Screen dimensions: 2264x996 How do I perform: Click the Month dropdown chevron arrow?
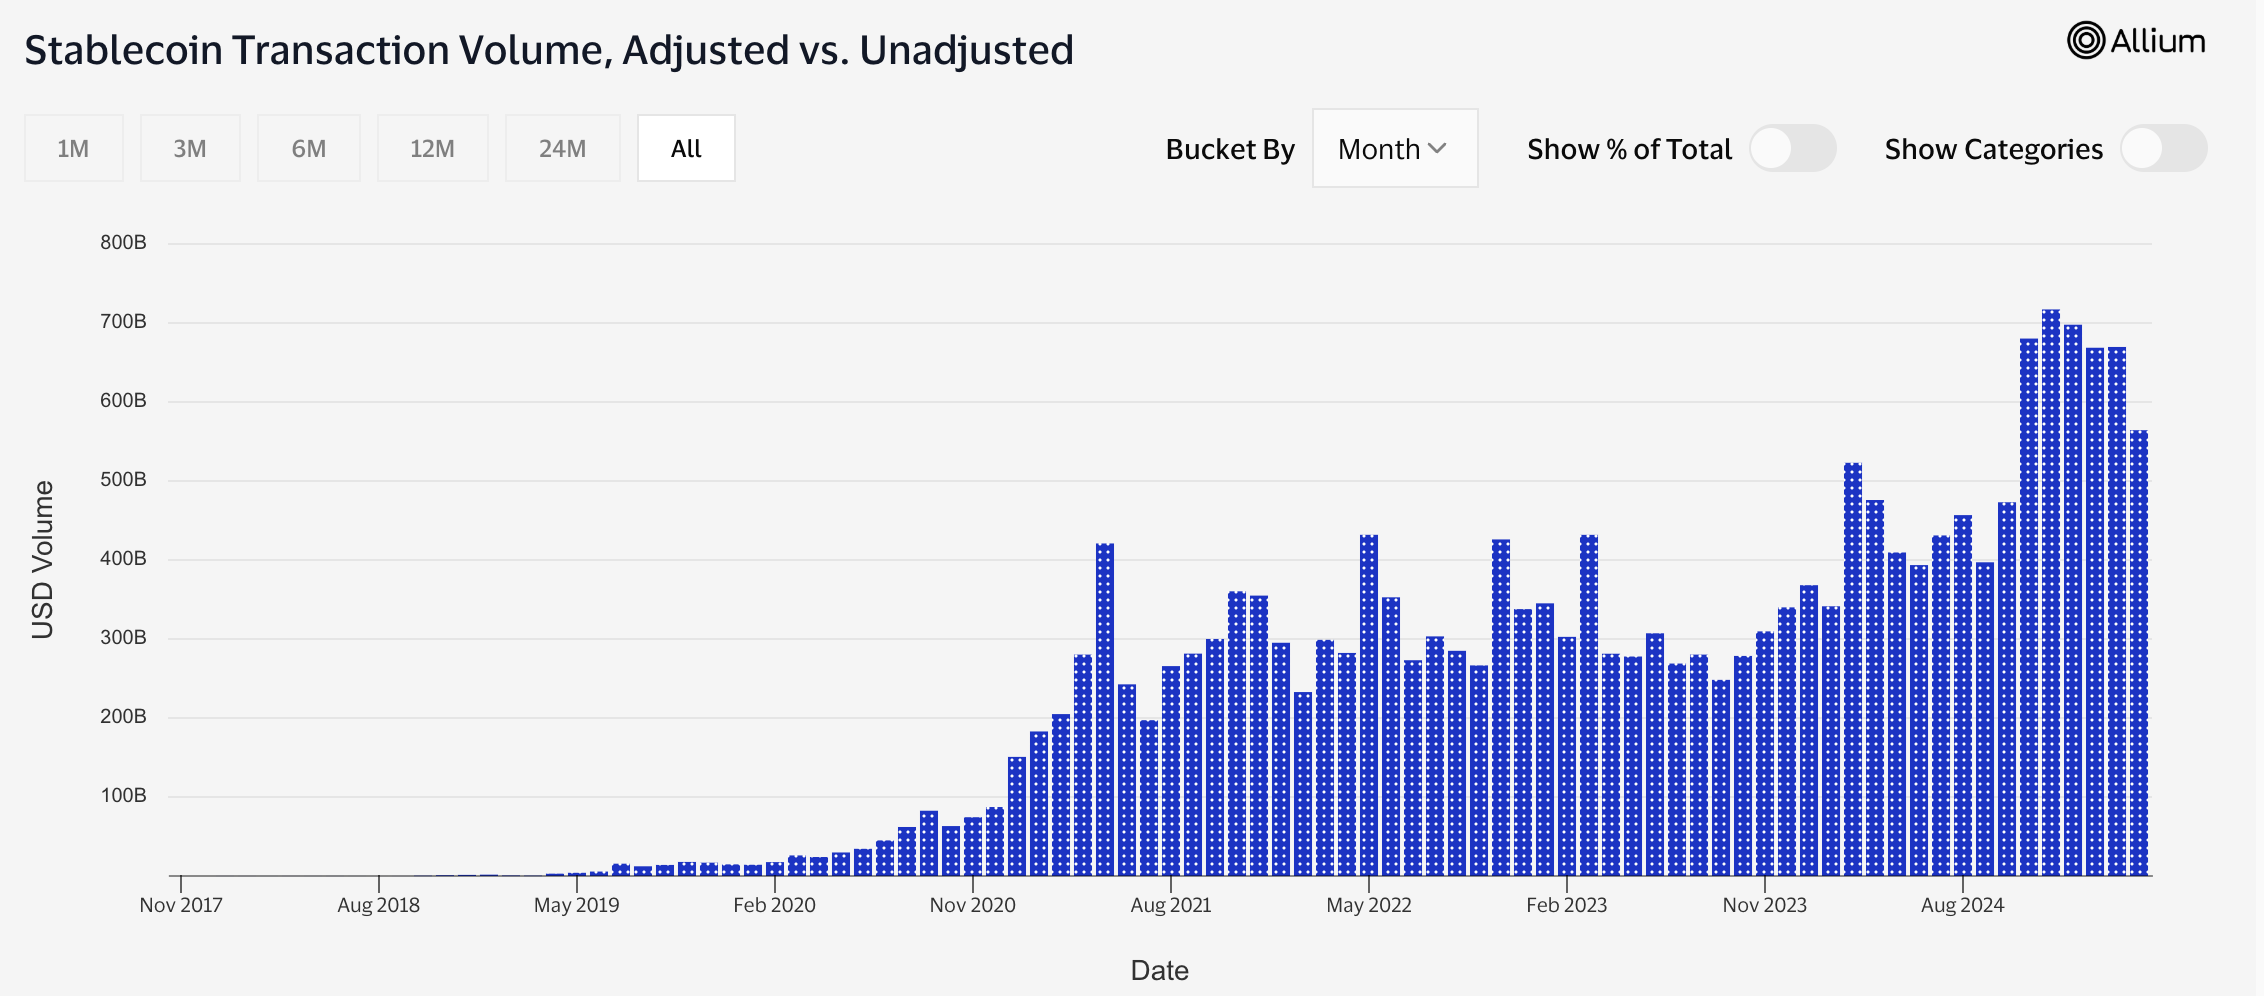click(x=1438, y=149)
